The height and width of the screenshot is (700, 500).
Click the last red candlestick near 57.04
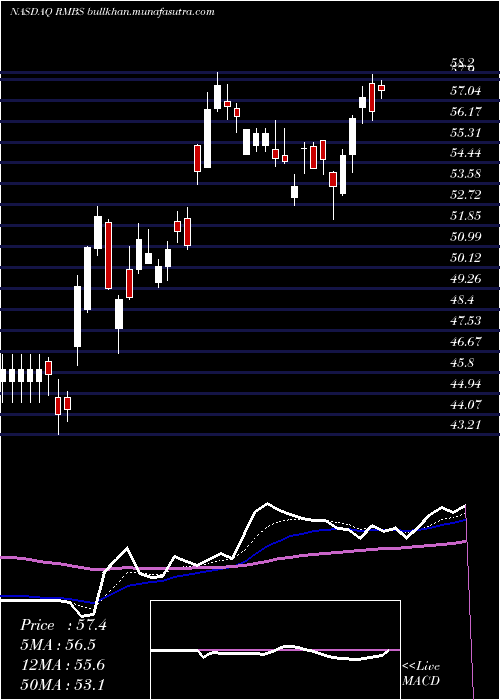382,88
